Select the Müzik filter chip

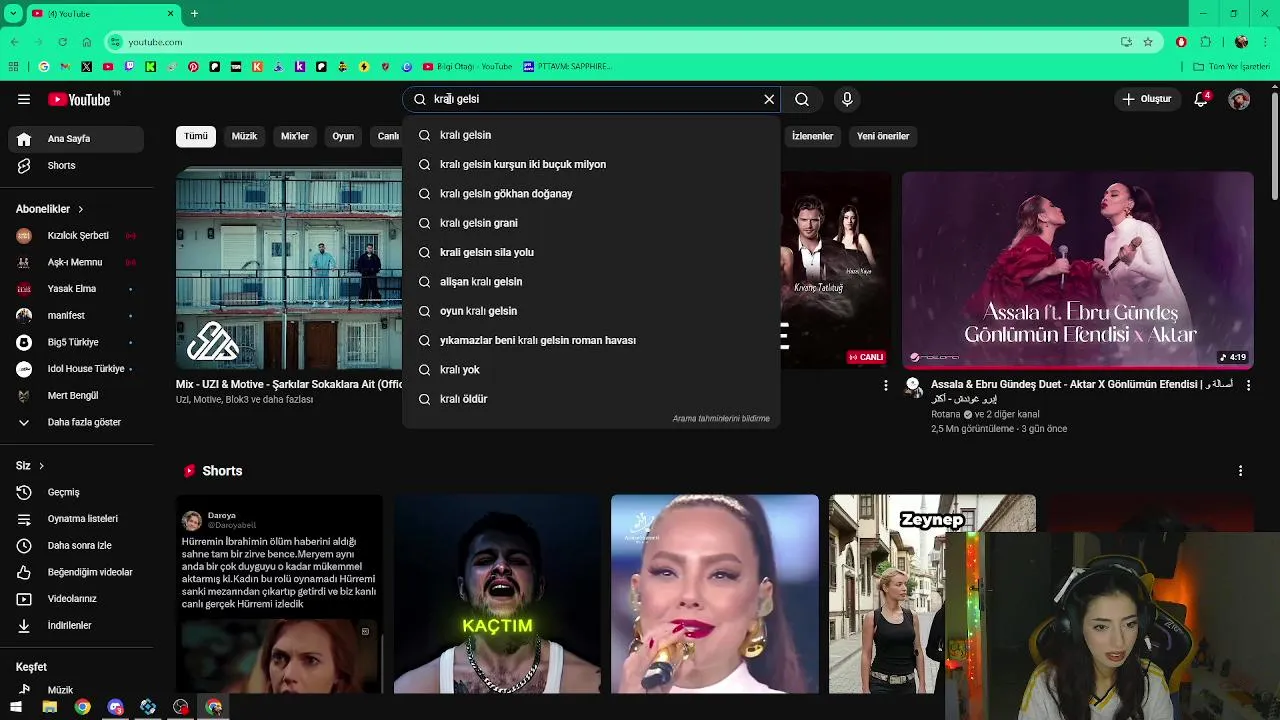pyautogui.click(x=244, y=136)
